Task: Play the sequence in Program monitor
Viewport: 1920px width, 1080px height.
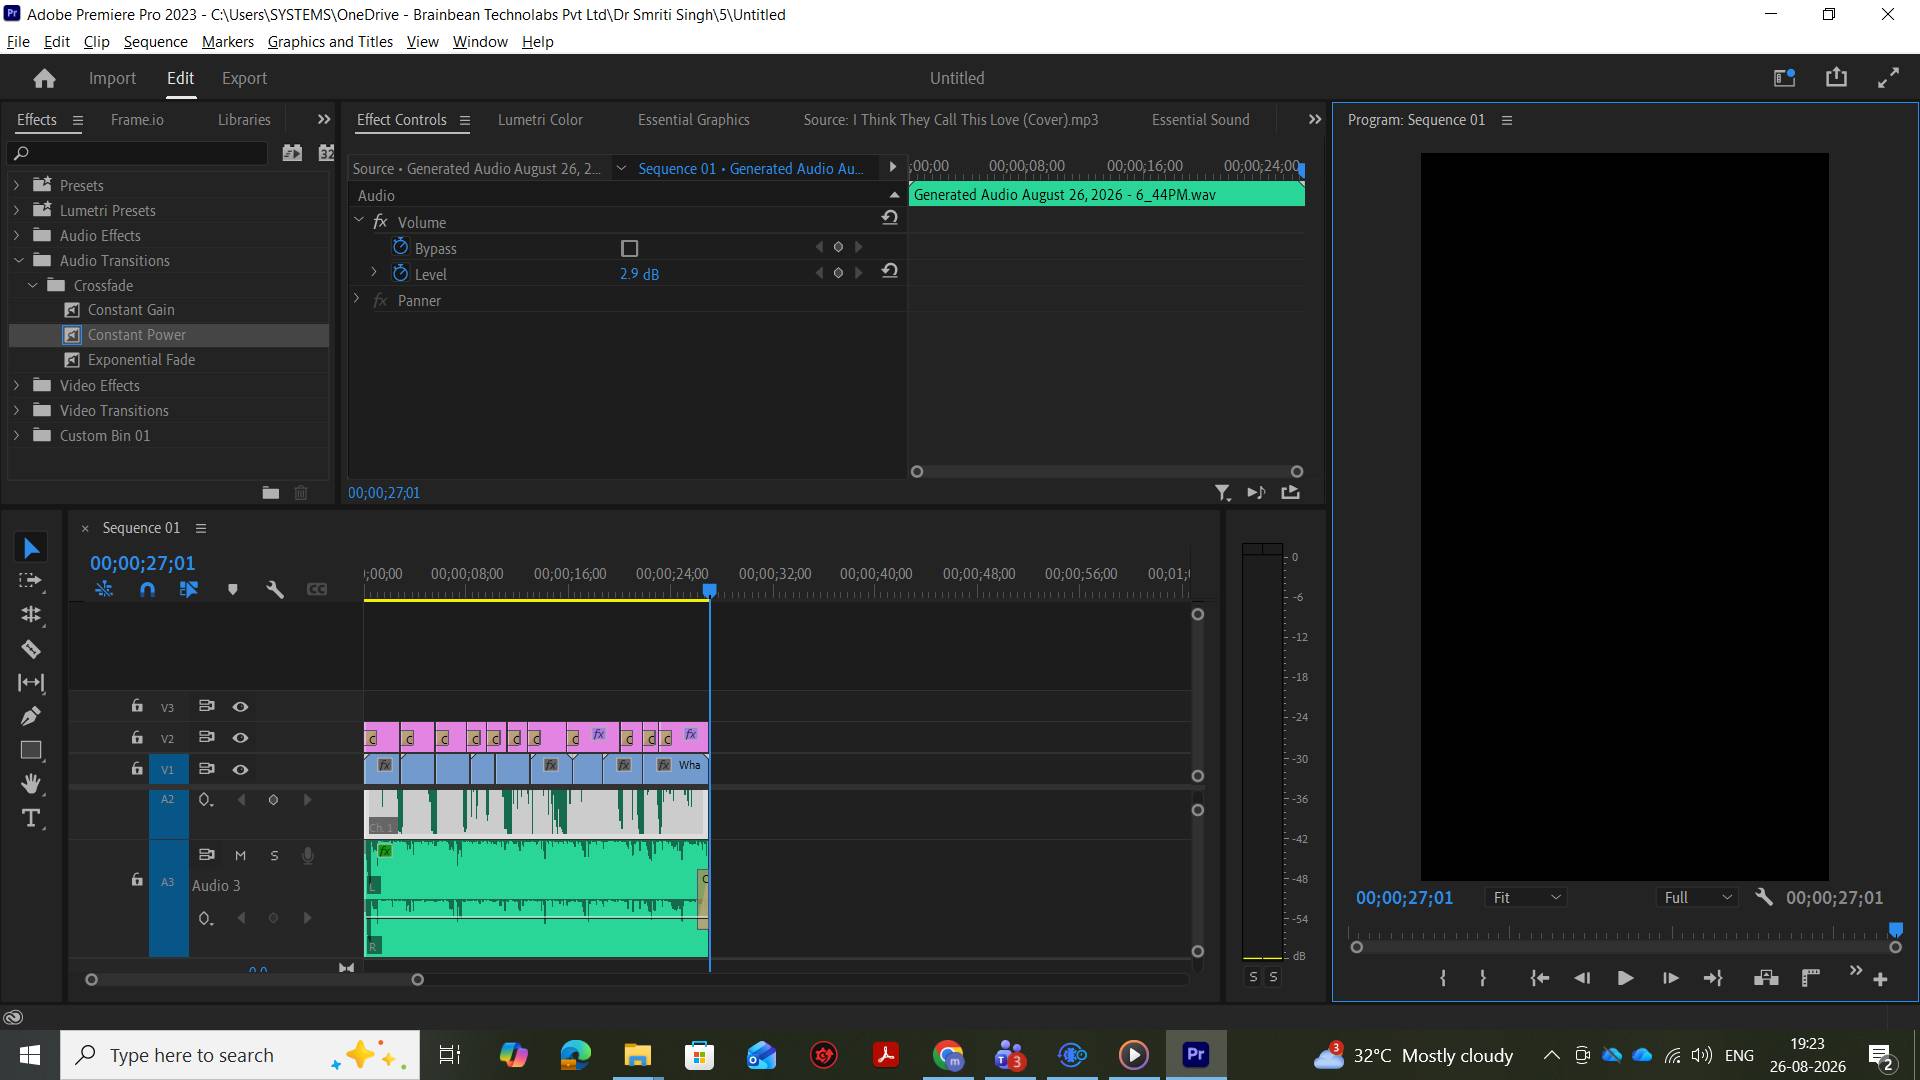Action: tap(1625, 979)
